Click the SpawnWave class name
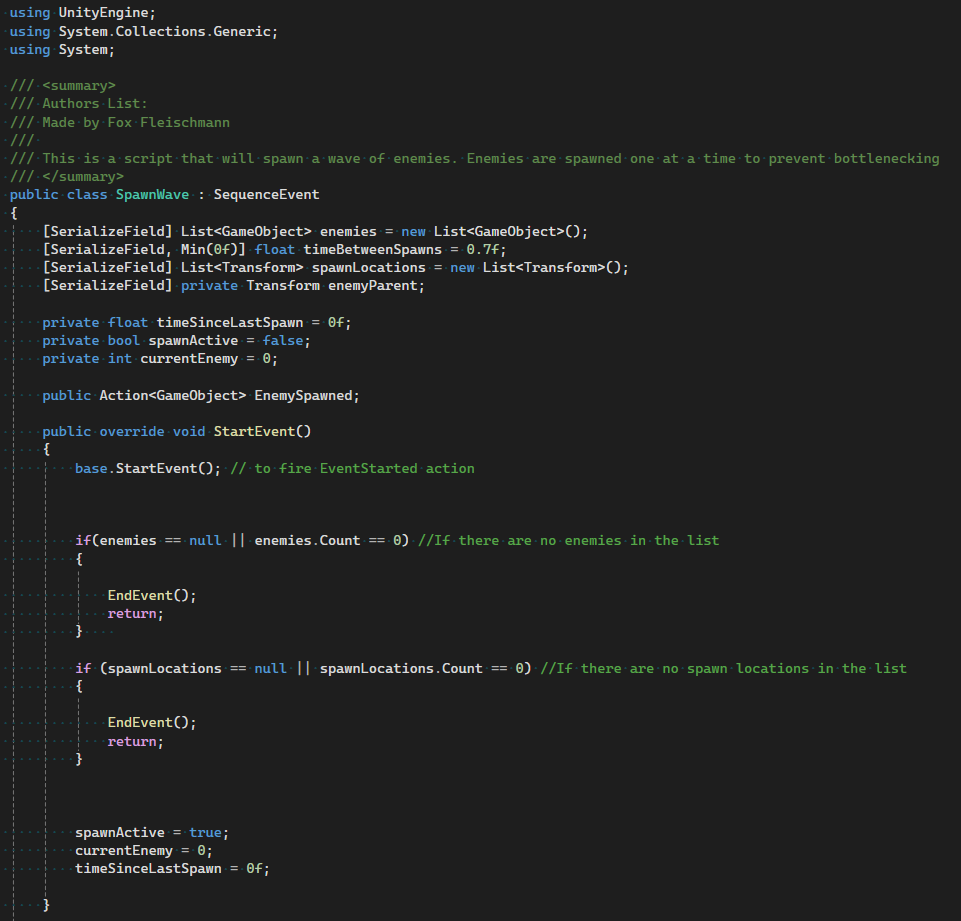The height and width of the screenshot is (921, 961). [x=152, y=194]
